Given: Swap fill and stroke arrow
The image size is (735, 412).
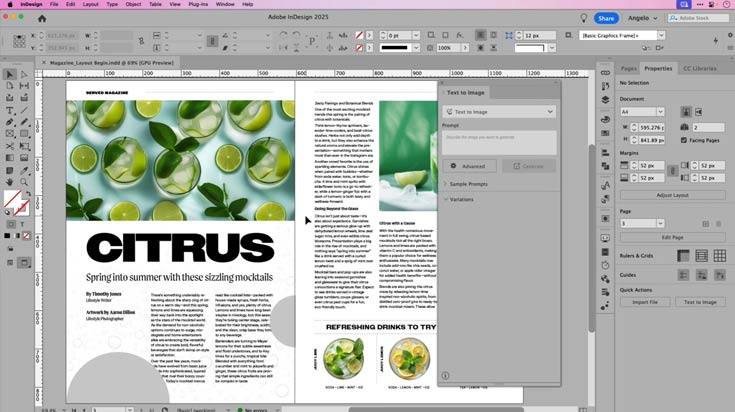Looking at the screenshot, I should [28, 193].
